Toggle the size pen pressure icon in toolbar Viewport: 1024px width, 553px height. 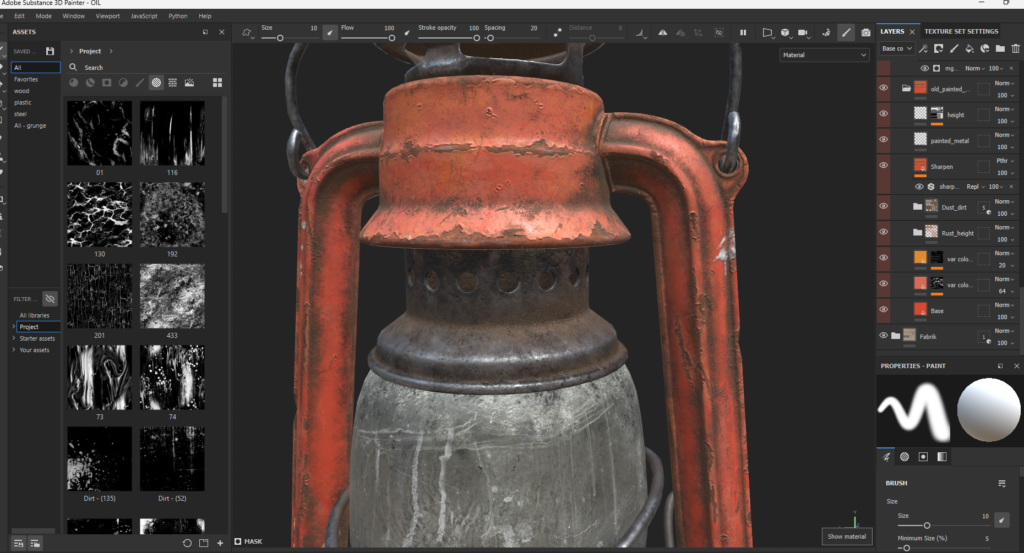click(x=330, y=32)
